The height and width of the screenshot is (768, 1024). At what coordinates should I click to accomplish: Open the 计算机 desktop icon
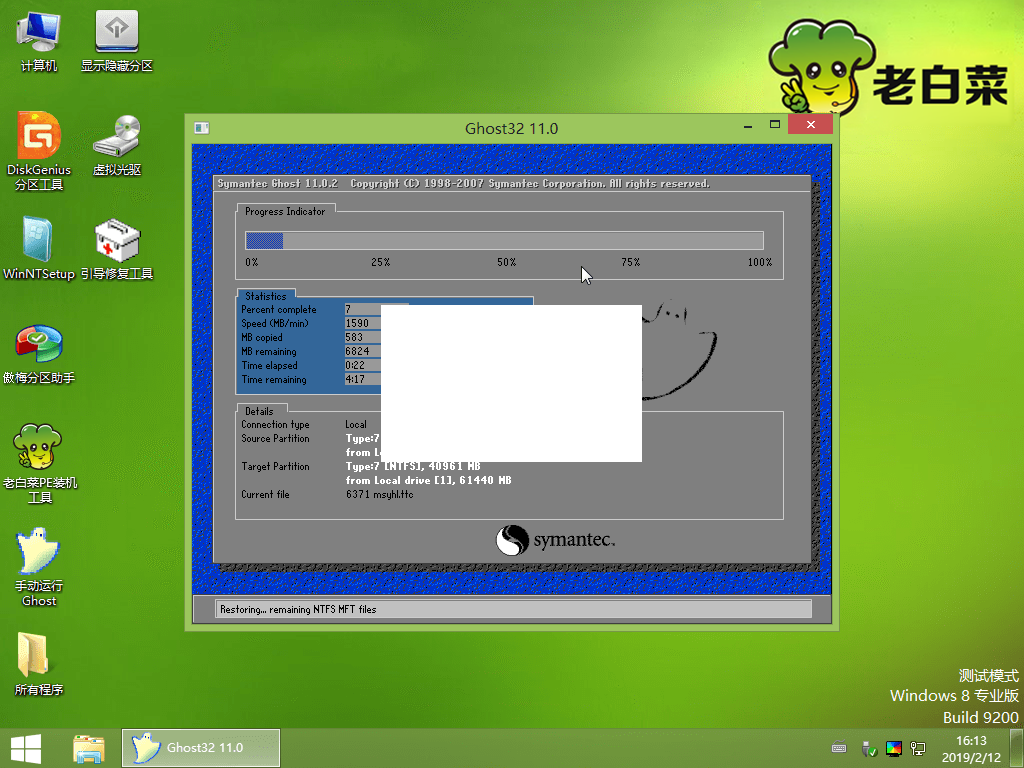(x=39, y=41)
